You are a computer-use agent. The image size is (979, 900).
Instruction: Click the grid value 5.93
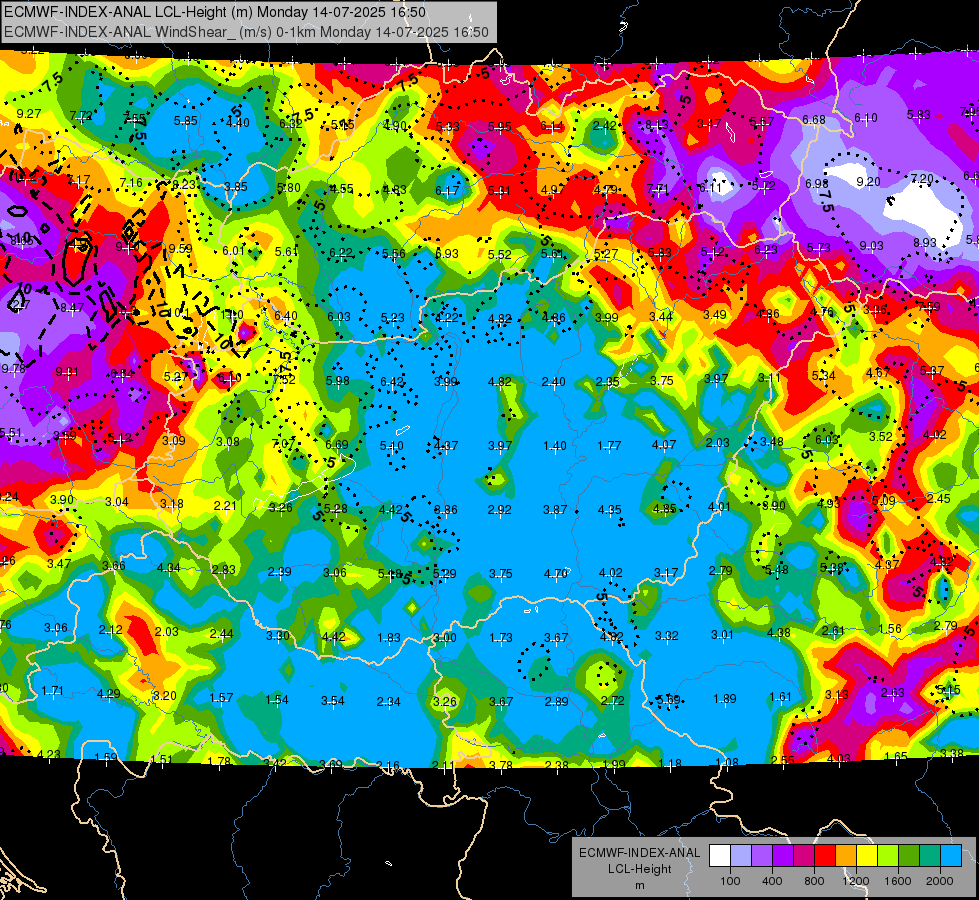pos(446,254)
